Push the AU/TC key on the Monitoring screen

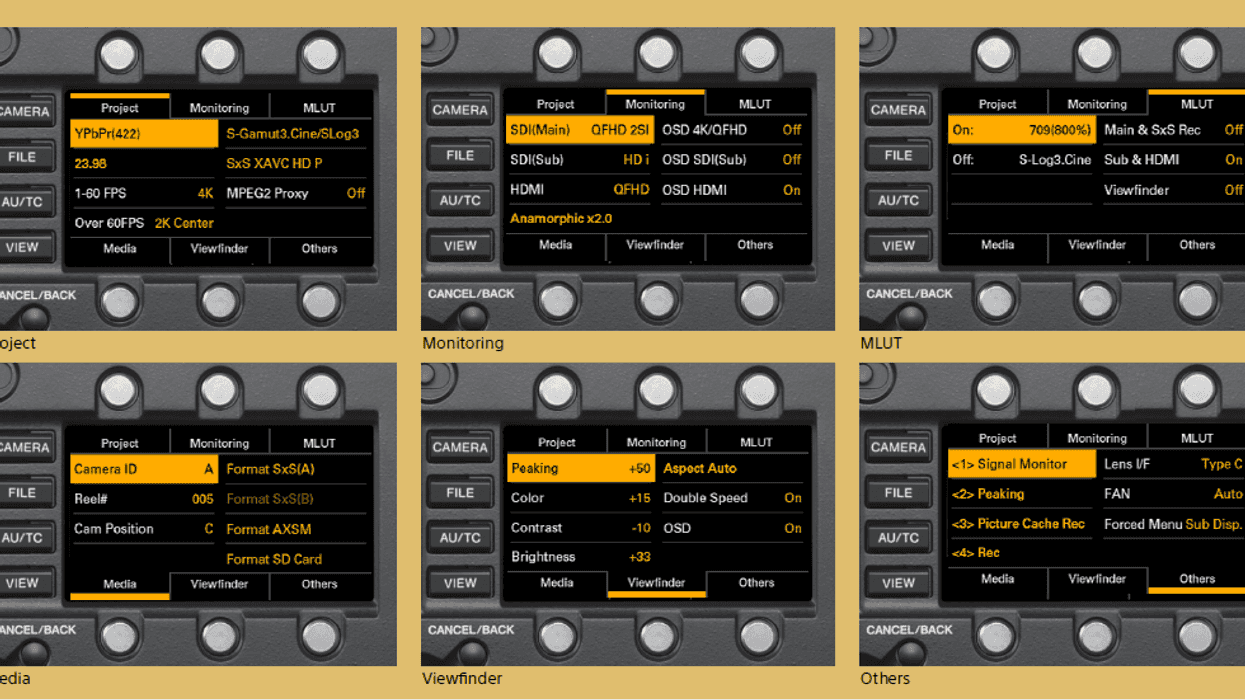click(460, 200)
